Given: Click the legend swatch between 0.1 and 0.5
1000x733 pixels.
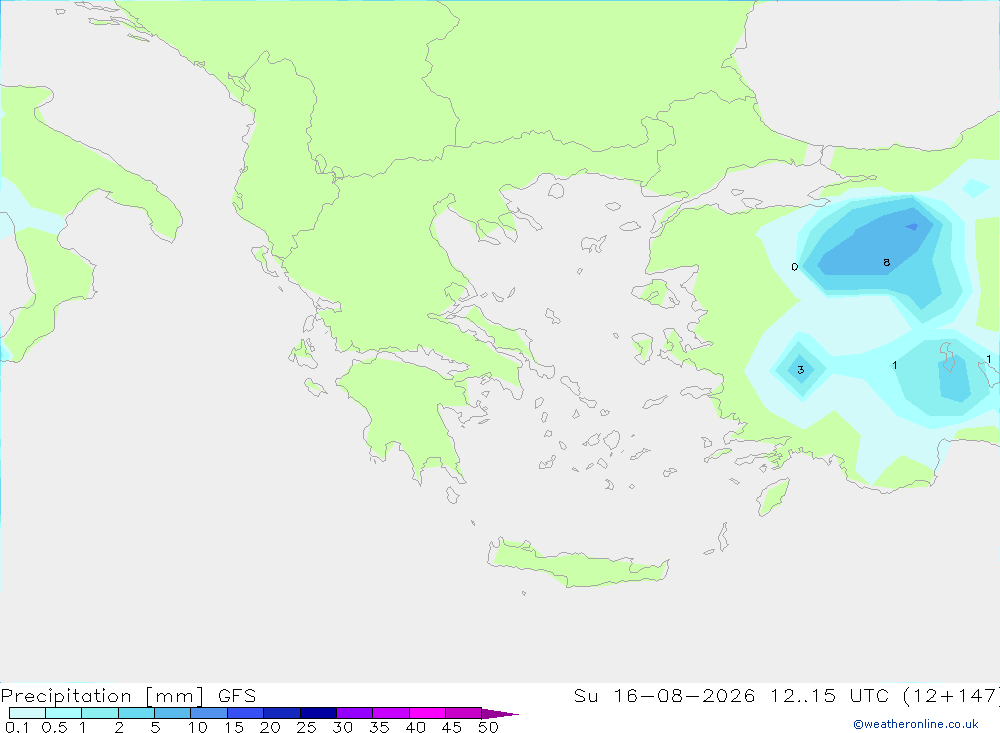Looking at the screenshot, I should point(27,713).
